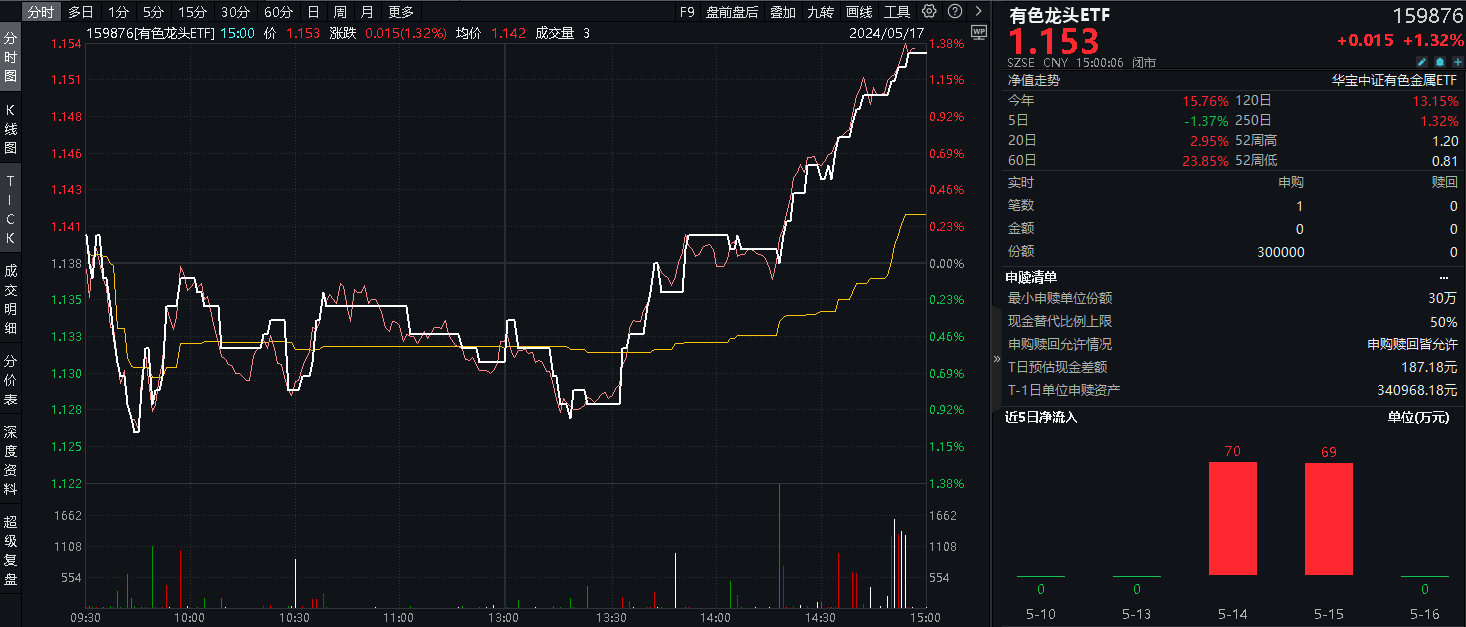Click the 均价 value 1.142 in chart header
1466x627 pixels.
point(508,32)
